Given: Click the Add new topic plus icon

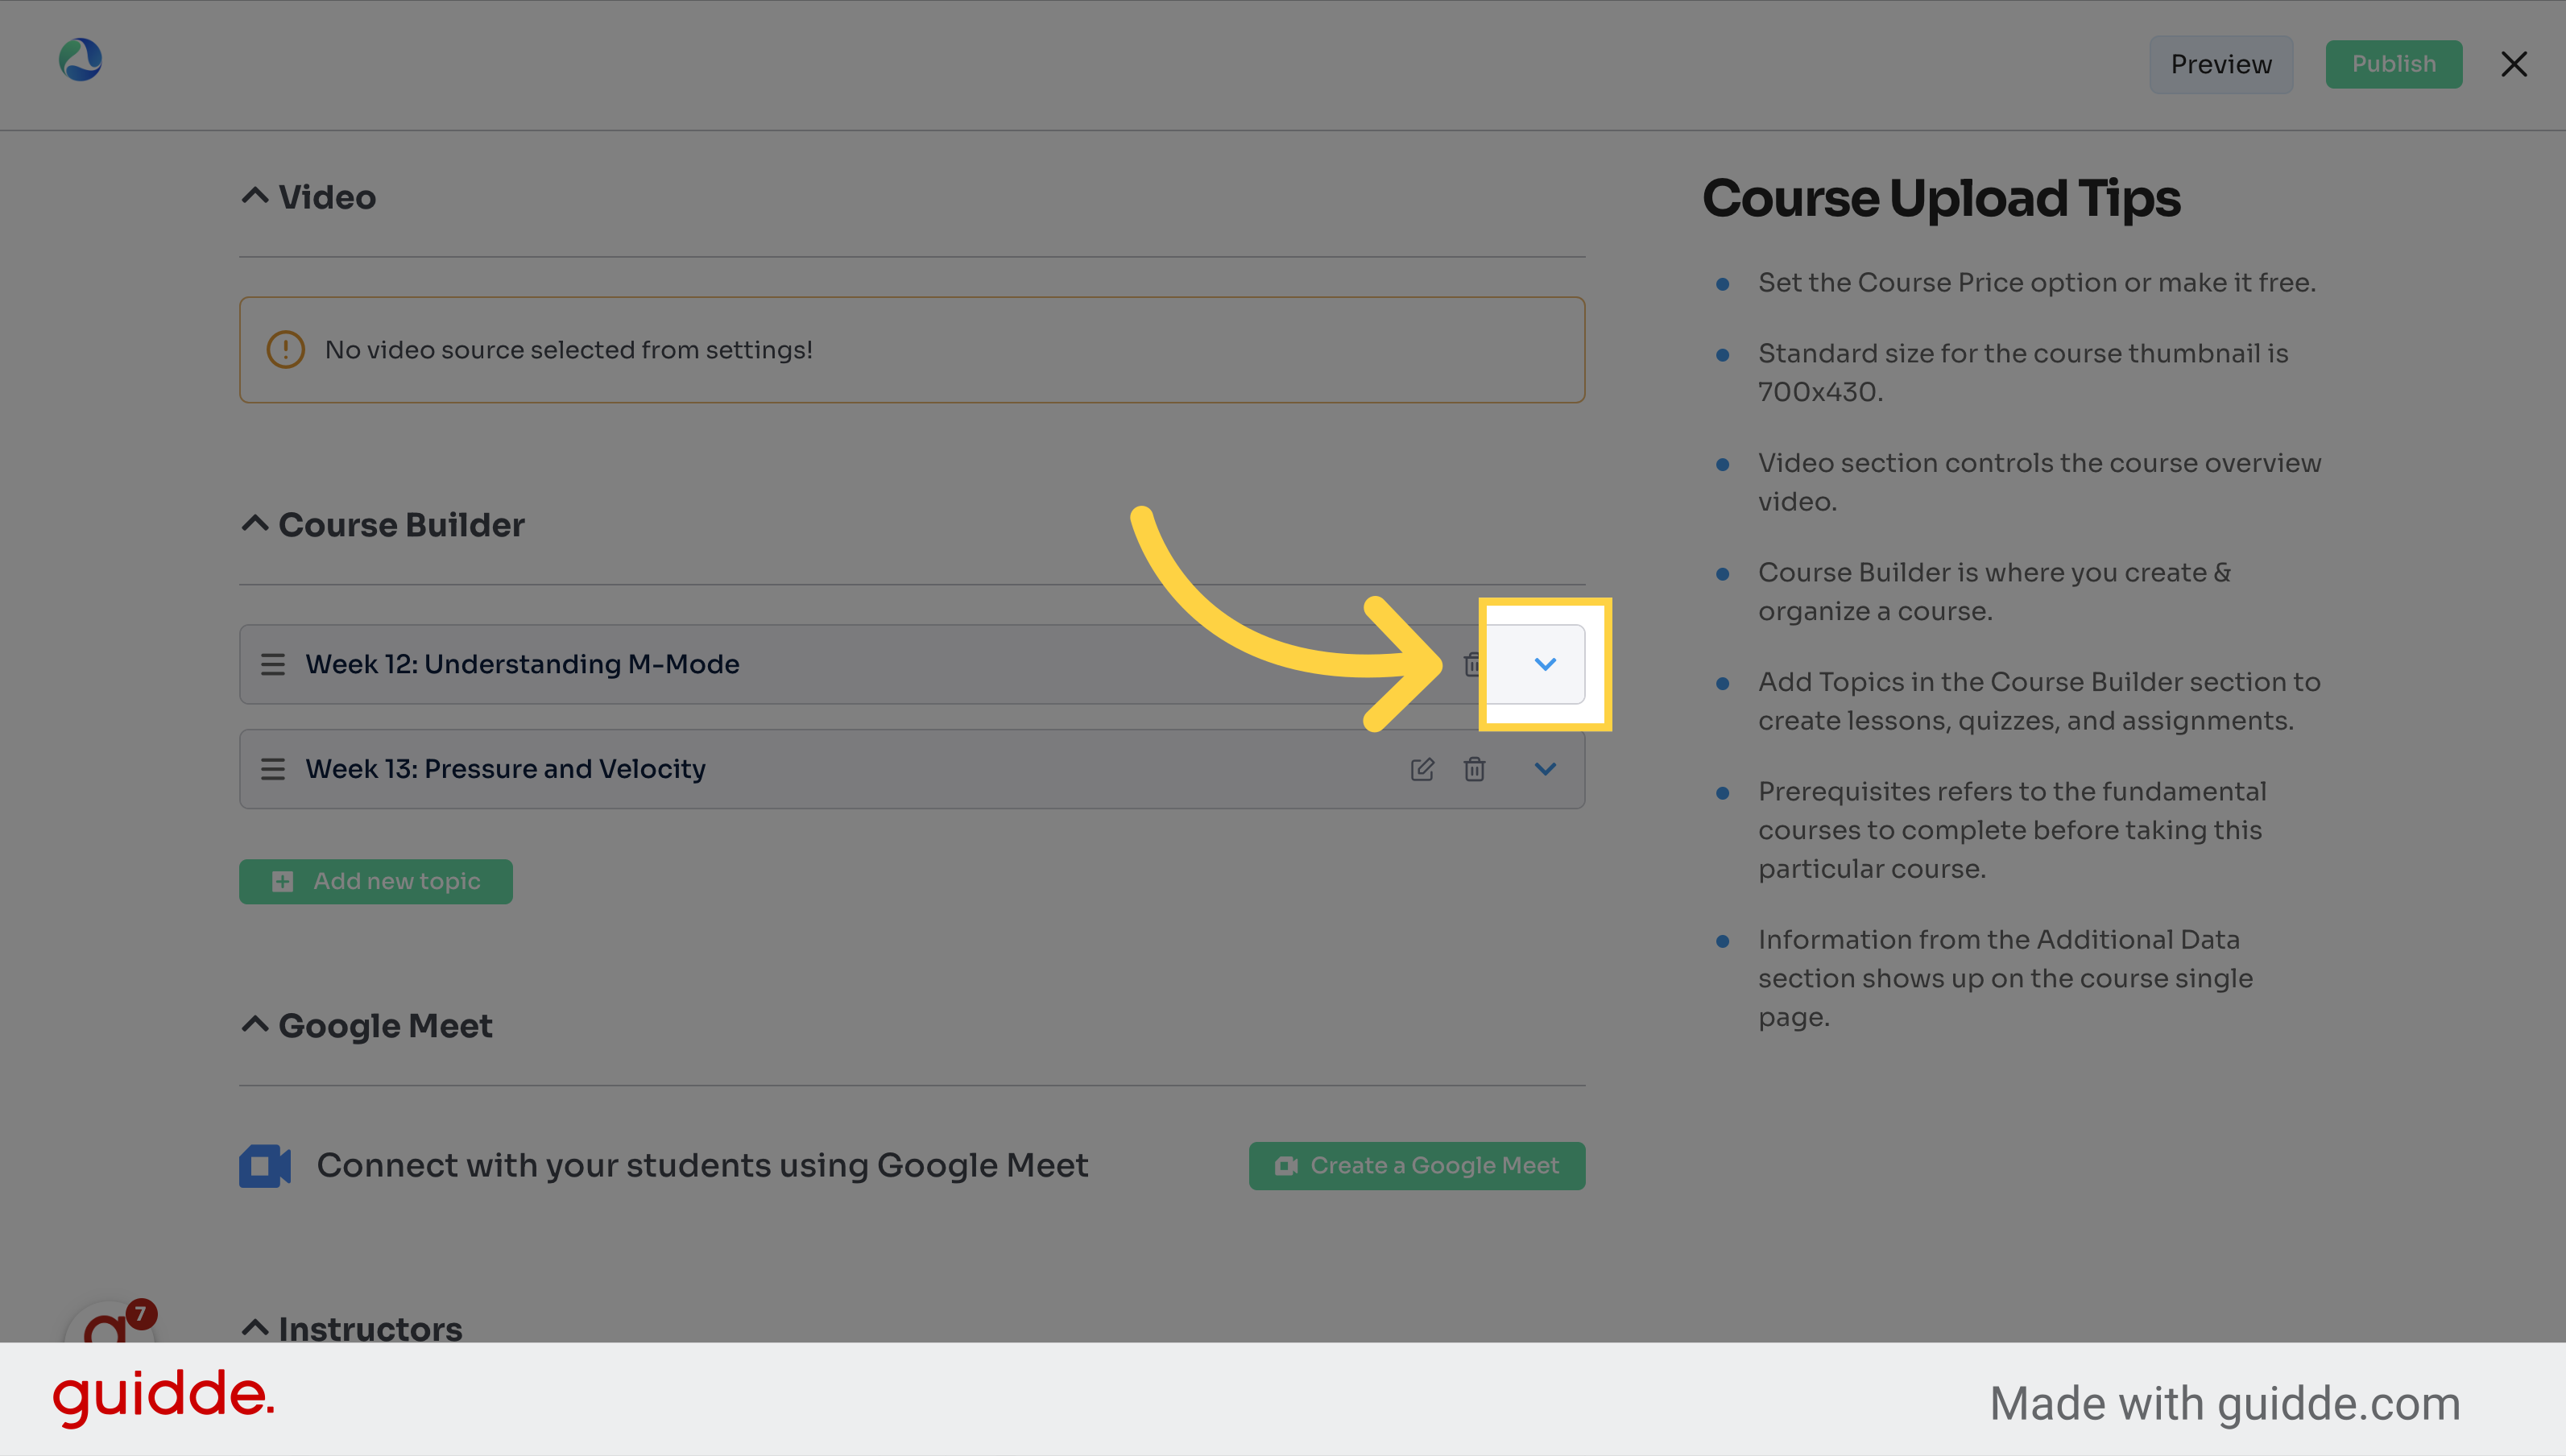Looking at the screenshot, I should (x=282, y=881).
